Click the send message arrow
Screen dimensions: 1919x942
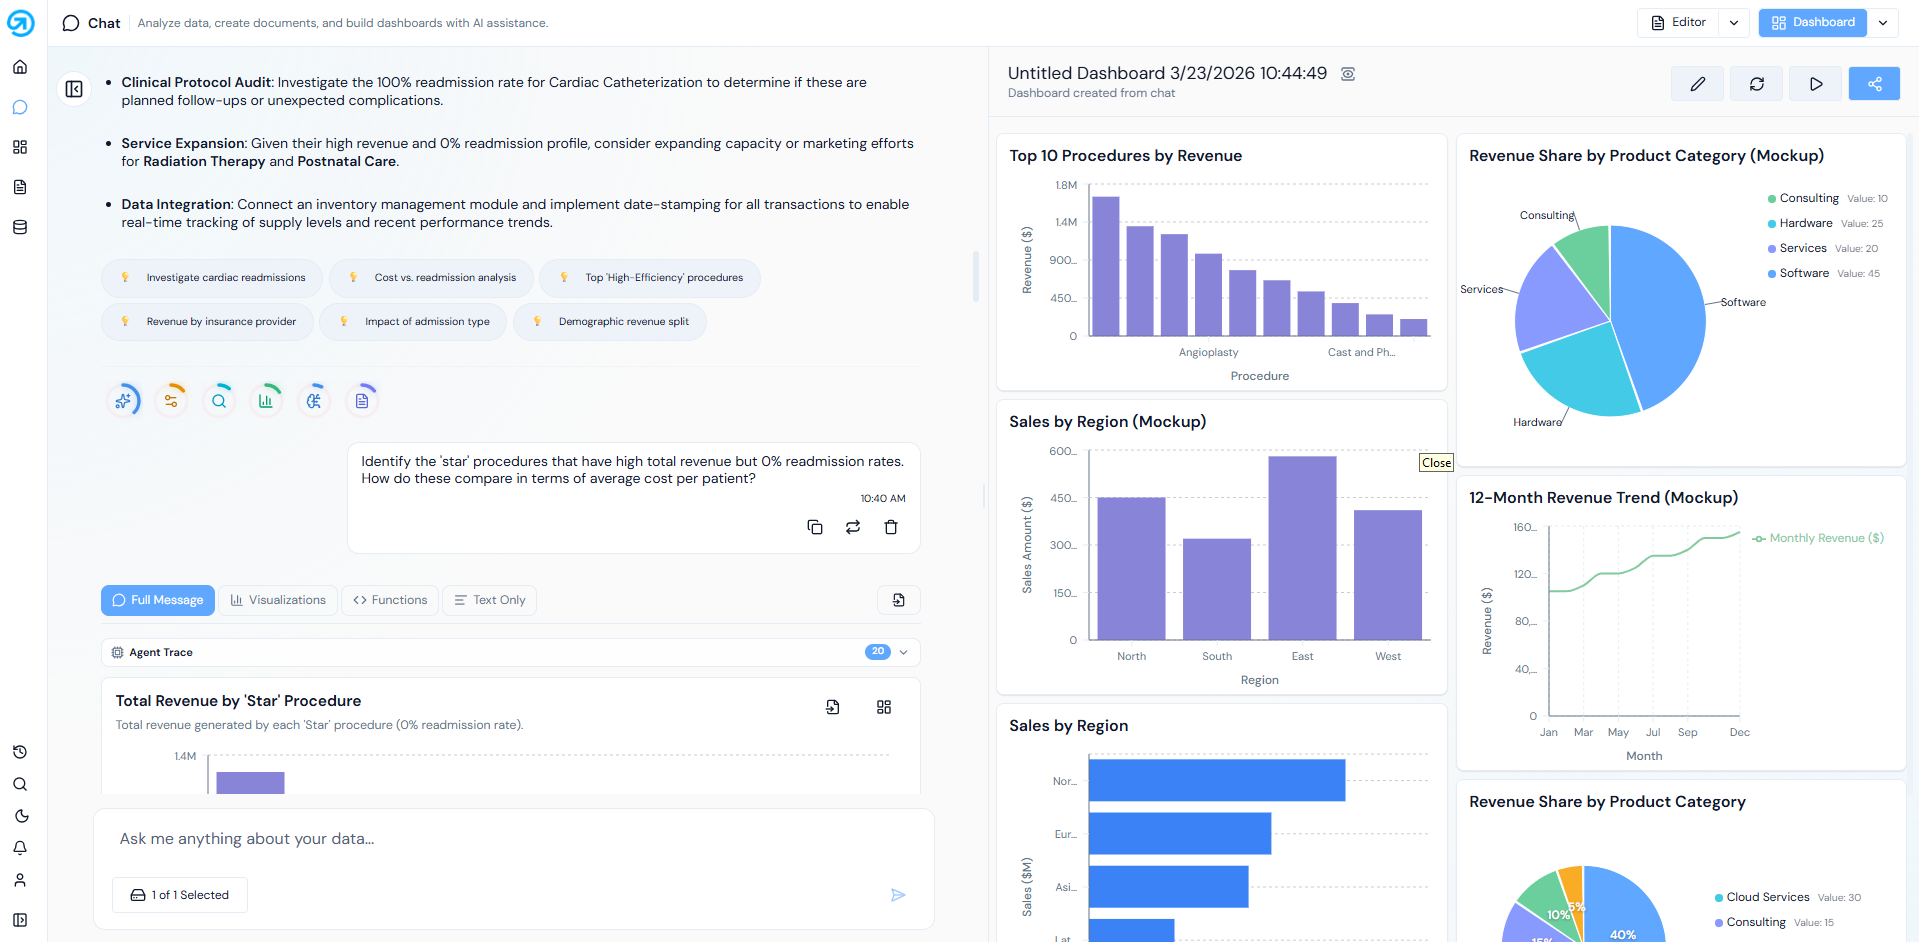tap(898, 895)
